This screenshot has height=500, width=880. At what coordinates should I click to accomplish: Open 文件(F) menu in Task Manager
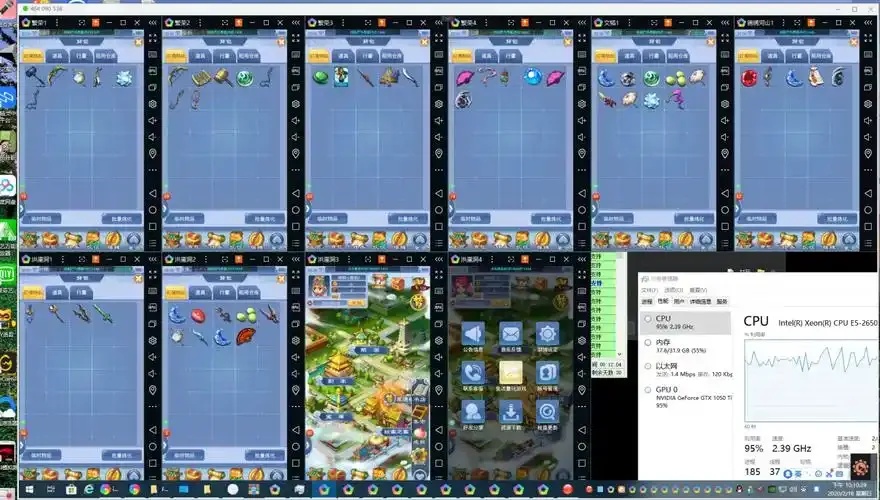[649, 290]
